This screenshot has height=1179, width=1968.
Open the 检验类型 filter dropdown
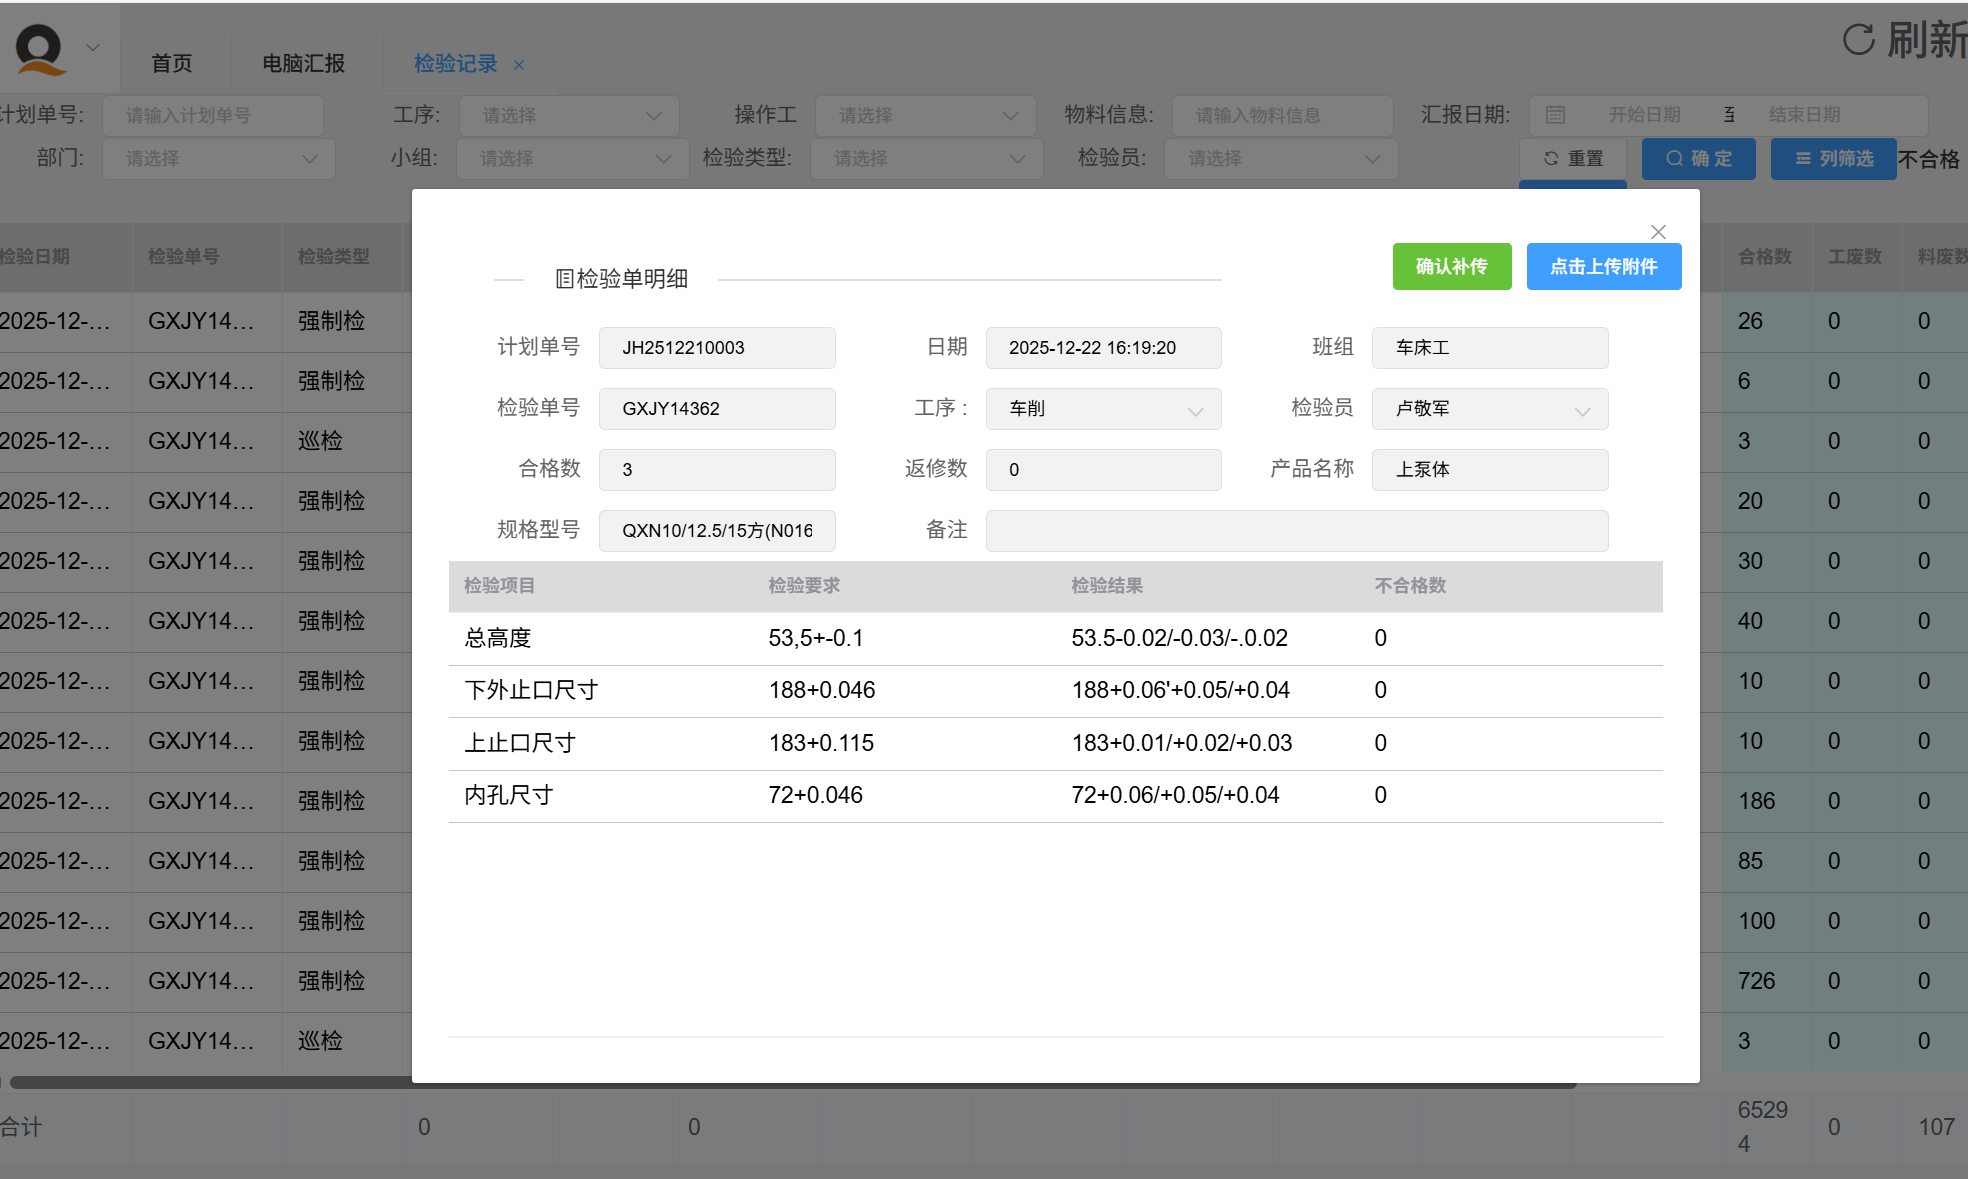(926, 159)
